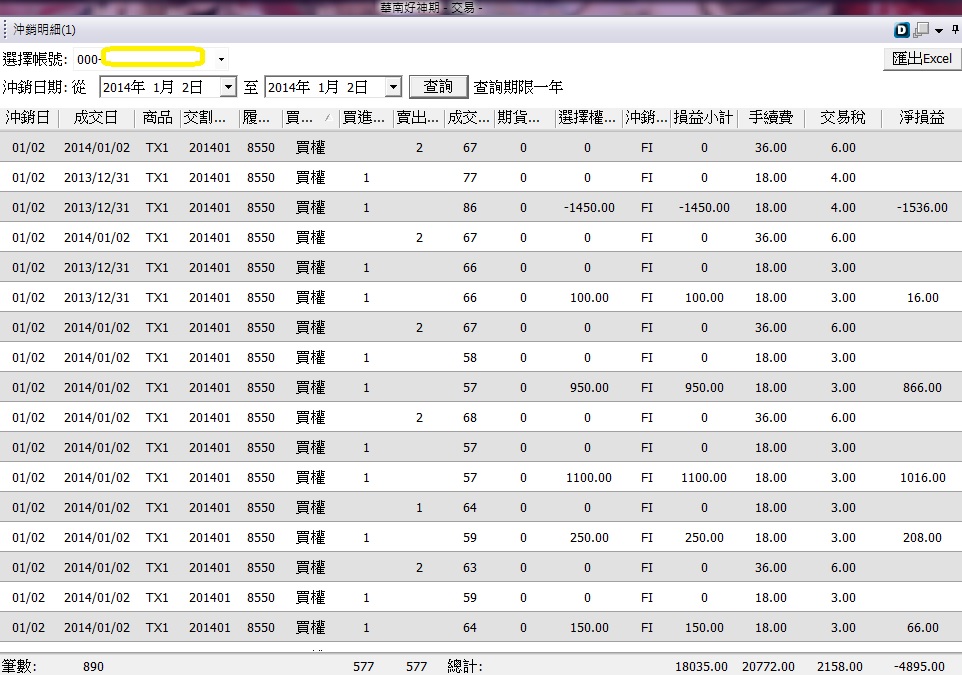Export the table with 匯出Excel button
This screenshot has width=962, height=675.
tap(922, 59)
